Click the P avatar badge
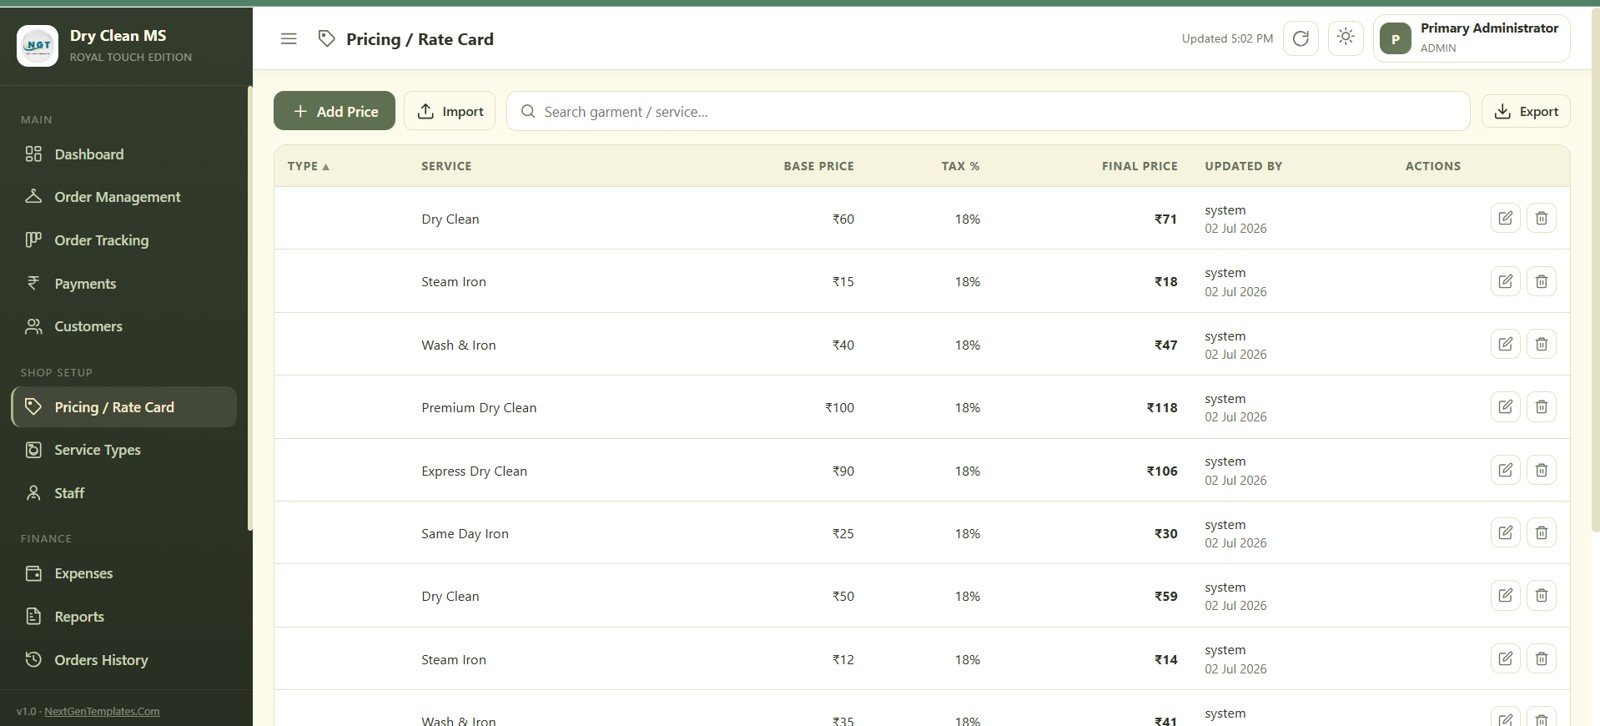Image resolution: width=1600 pixels, height=726 pixels. click(1395, 39)
